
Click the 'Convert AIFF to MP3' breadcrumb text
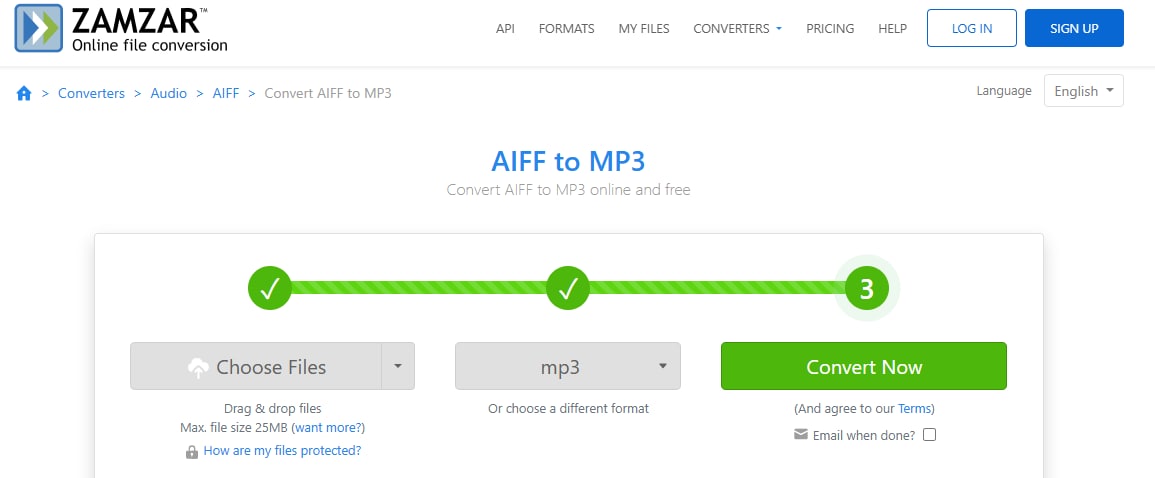coord(328,94)
